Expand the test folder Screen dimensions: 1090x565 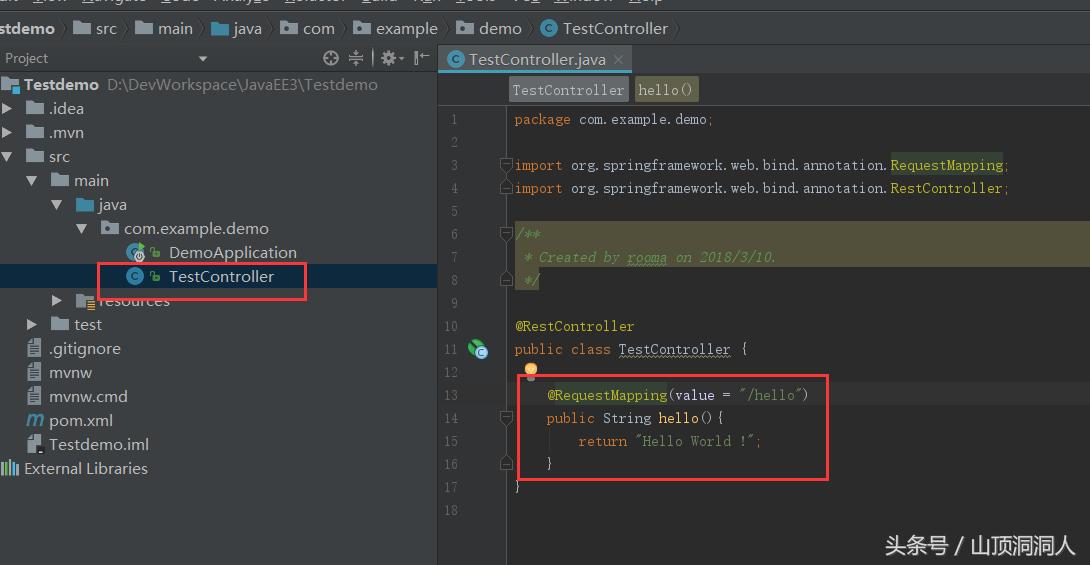click(32, 325)
